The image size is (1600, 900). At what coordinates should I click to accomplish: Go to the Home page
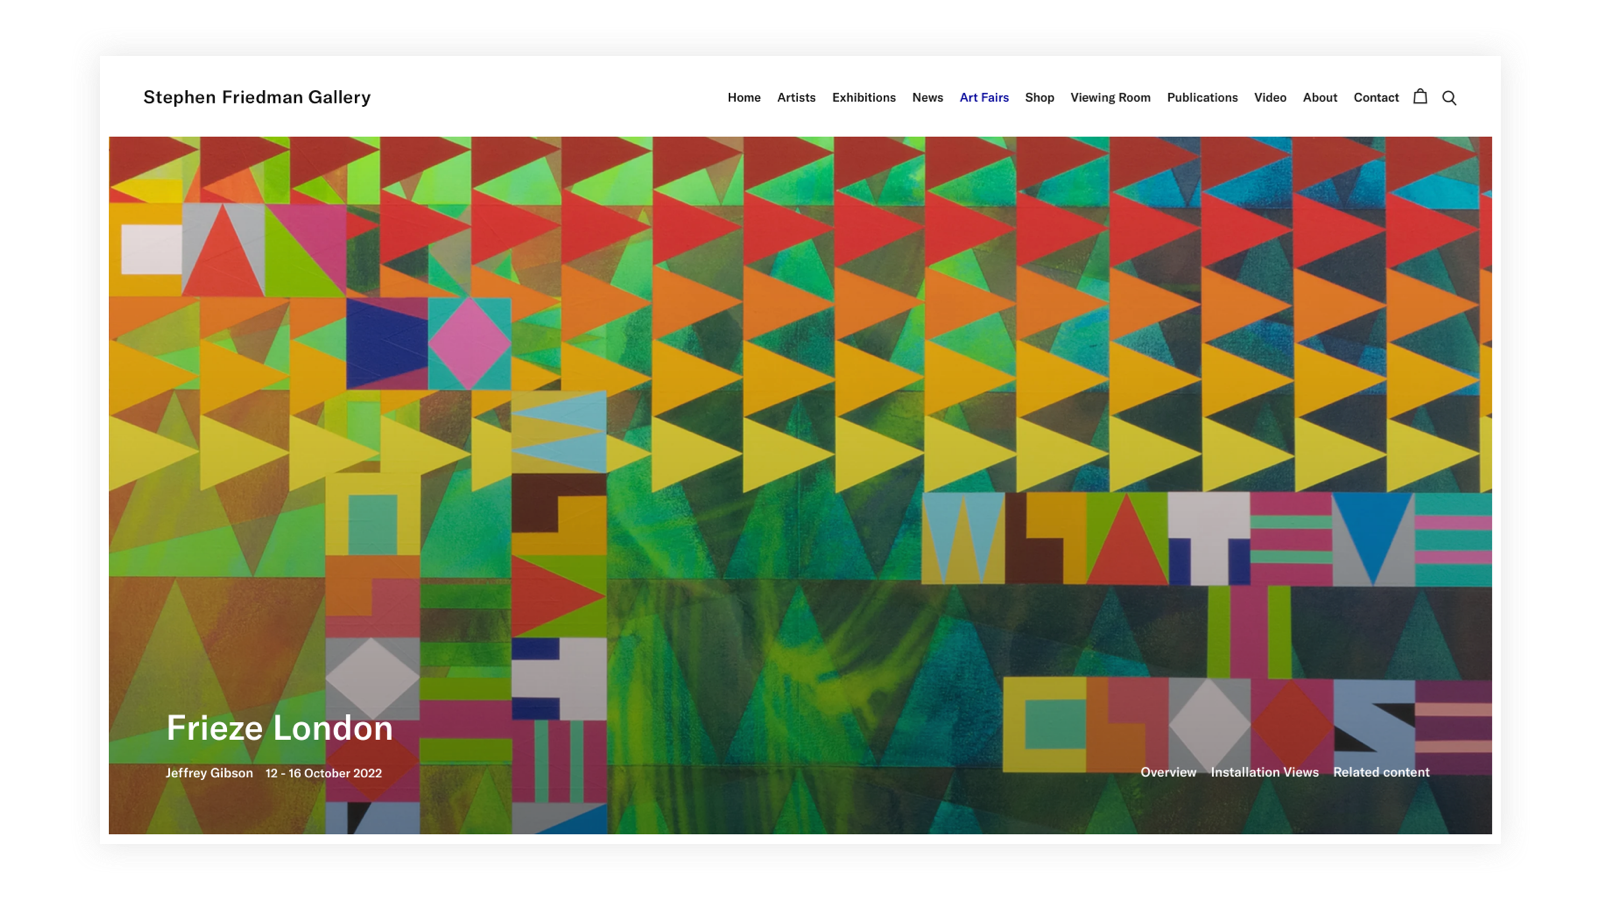(744, 98)
